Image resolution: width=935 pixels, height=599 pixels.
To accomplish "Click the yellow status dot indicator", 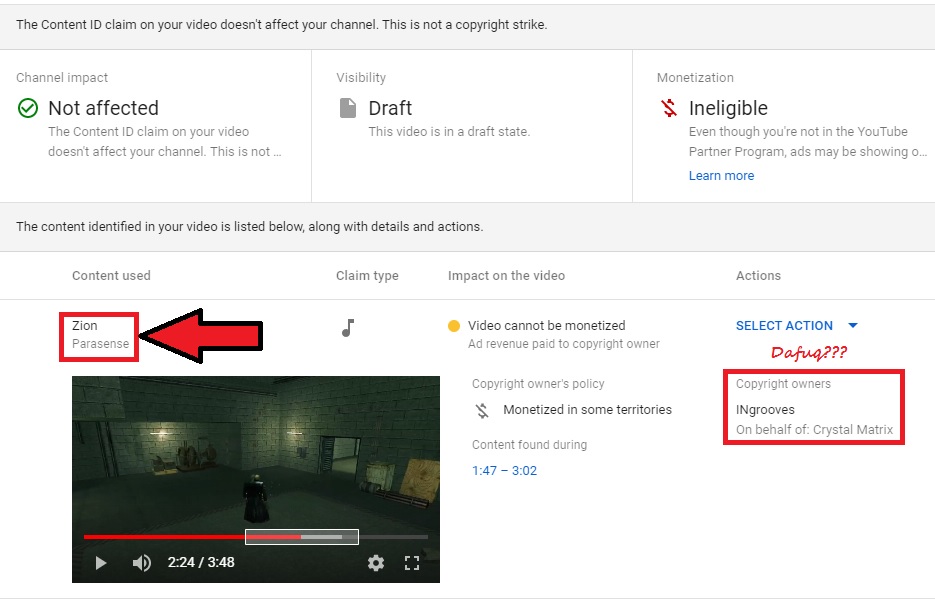I will pyautogui.click(x=454, y=326).
